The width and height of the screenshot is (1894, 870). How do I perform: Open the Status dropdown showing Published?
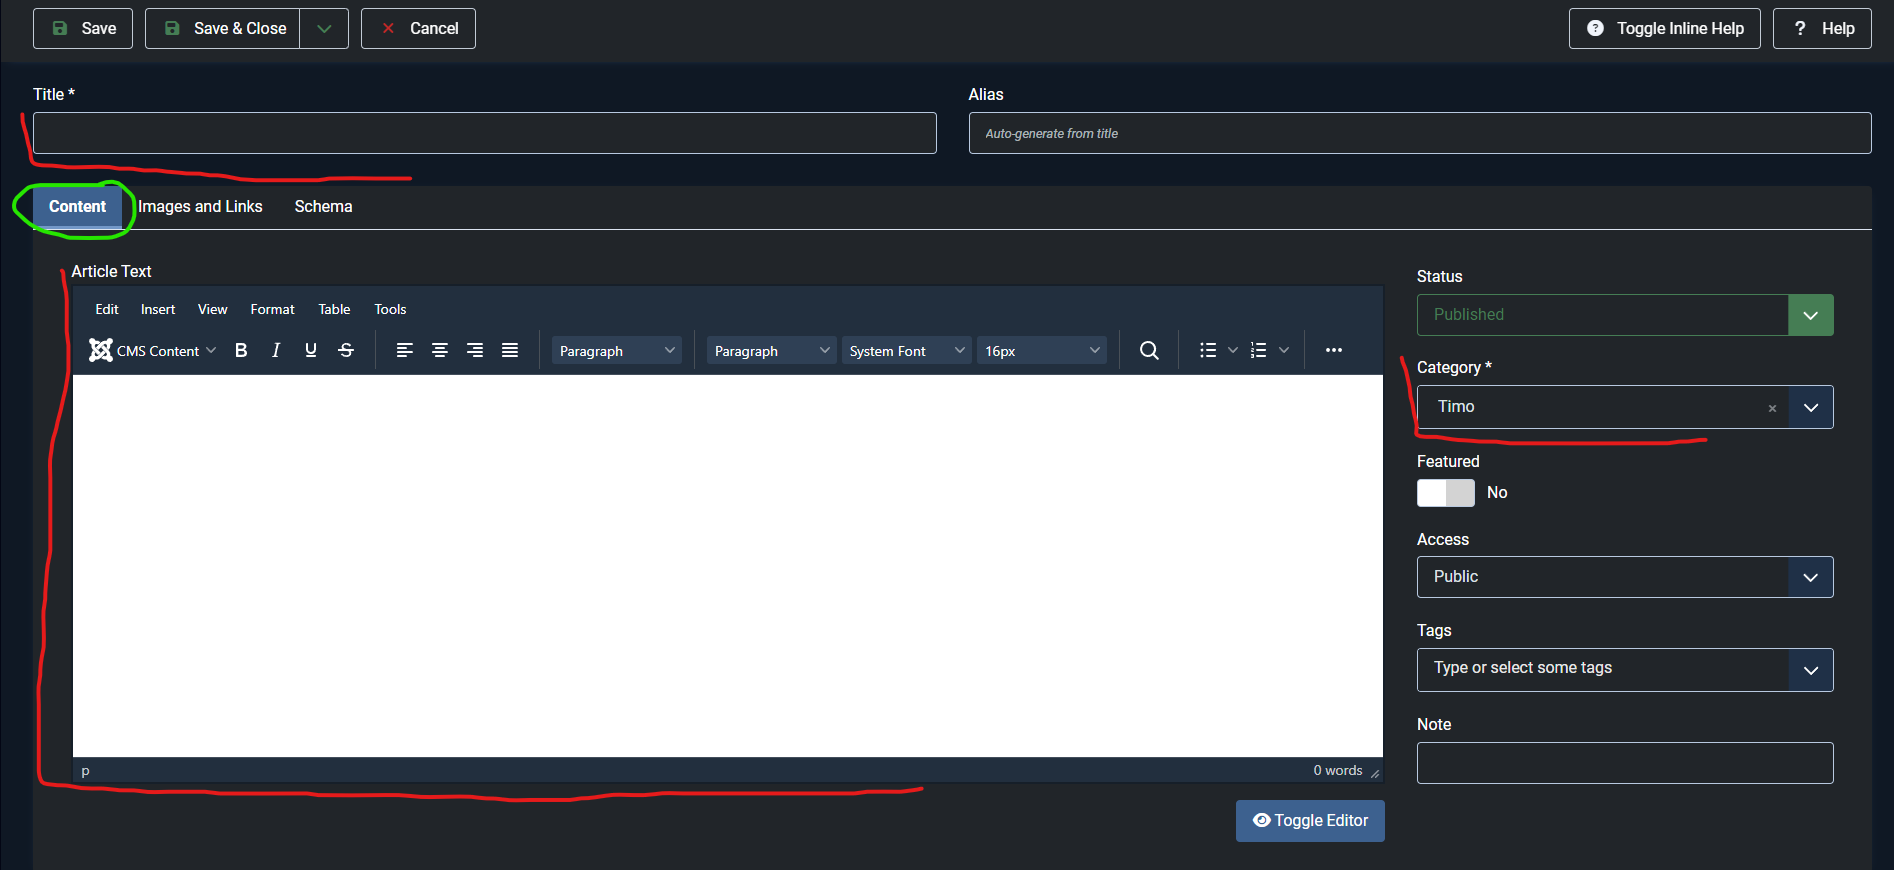click(x=1624, y=315)
